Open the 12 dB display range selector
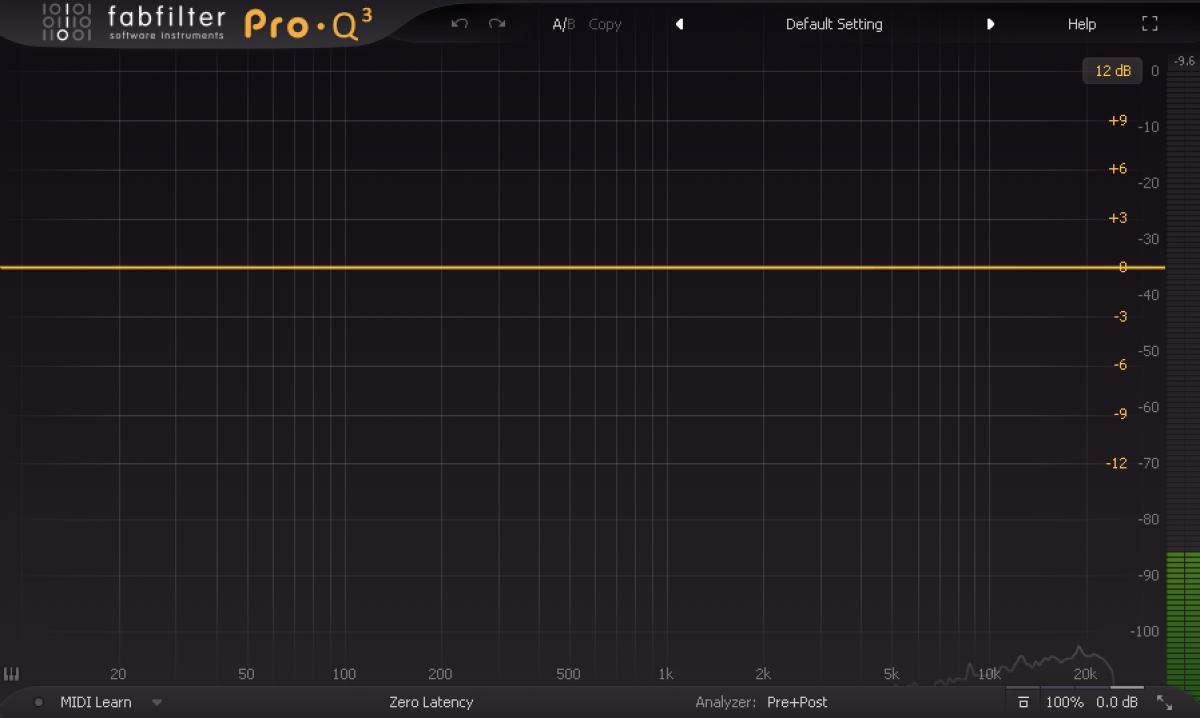Viewport: 1200px width, 718px height. [1112, 71]
